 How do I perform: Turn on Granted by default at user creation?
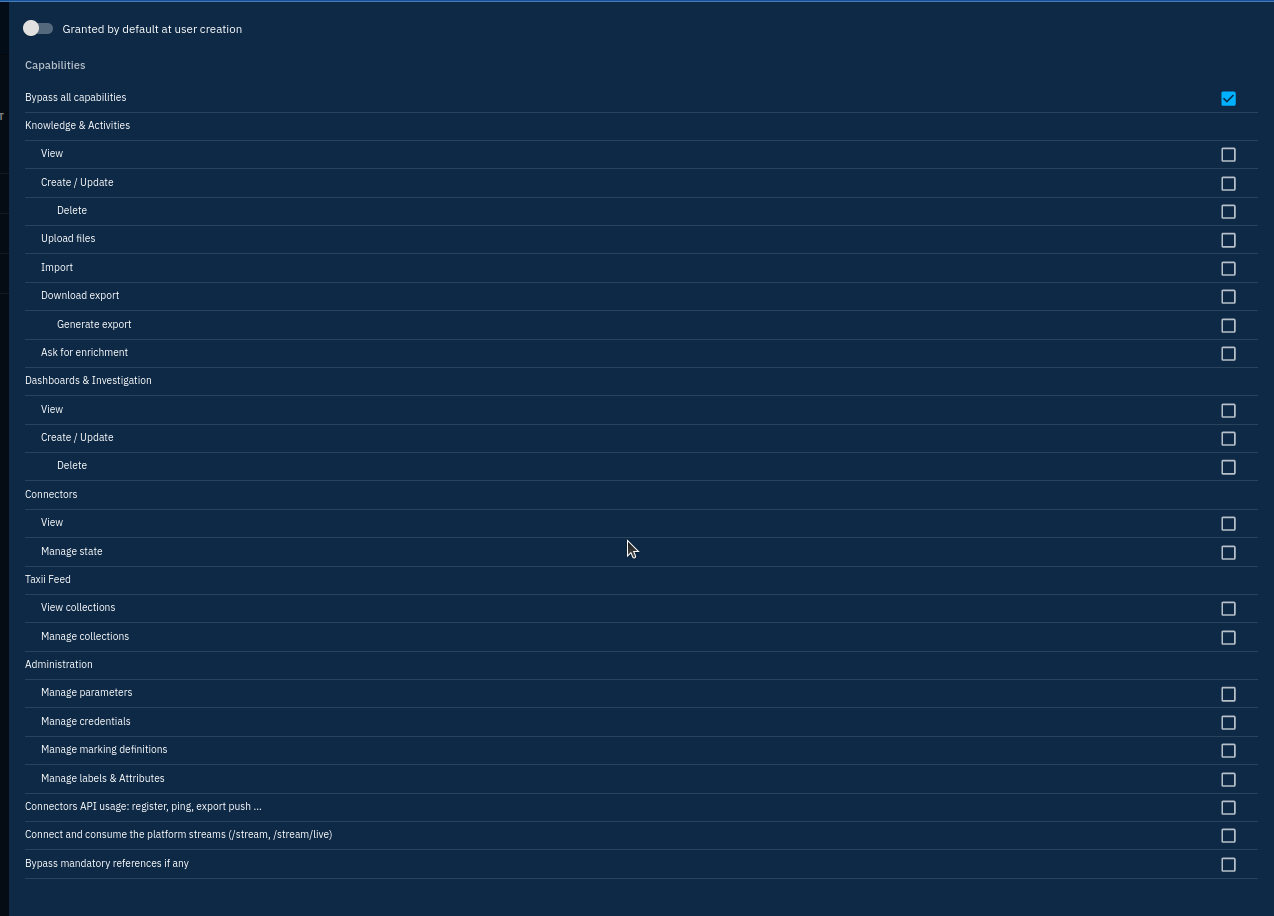38,28
